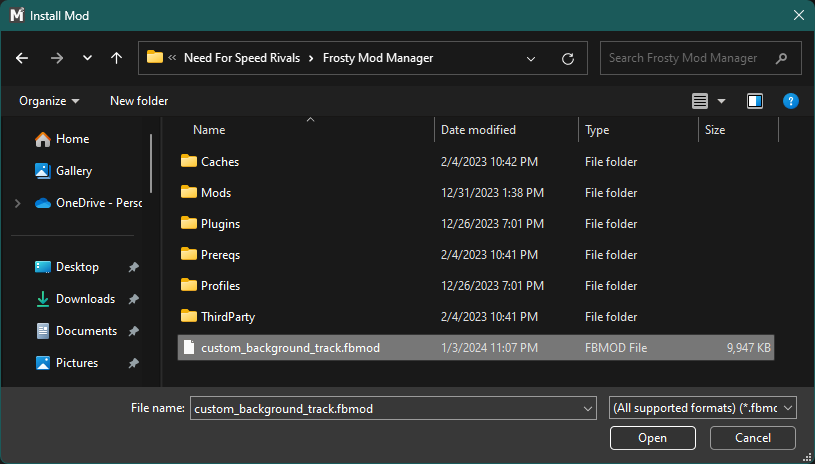Close the Install Mod dialog

799,16
